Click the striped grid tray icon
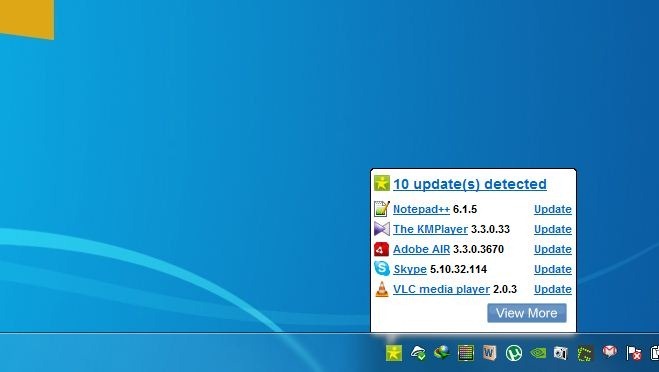Image resolution: width=659 pixels, height=372 pixels. coord(466,353)
